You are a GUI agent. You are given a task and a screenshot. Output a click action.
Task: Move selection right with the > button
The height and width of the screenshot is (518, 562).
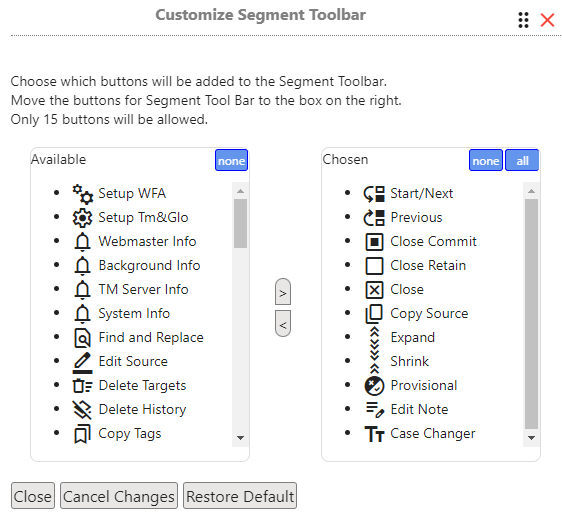click(283, 292)
